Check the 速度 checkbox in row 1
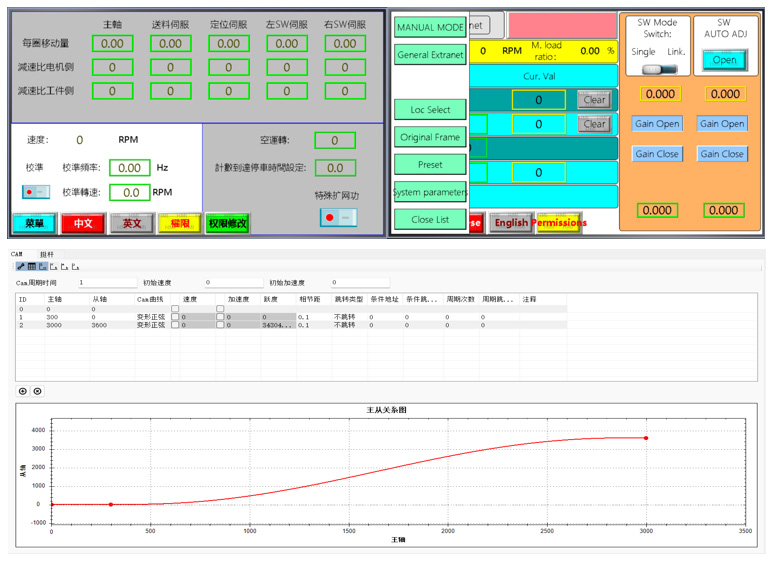The image size is (774, 561). (176, 317)
